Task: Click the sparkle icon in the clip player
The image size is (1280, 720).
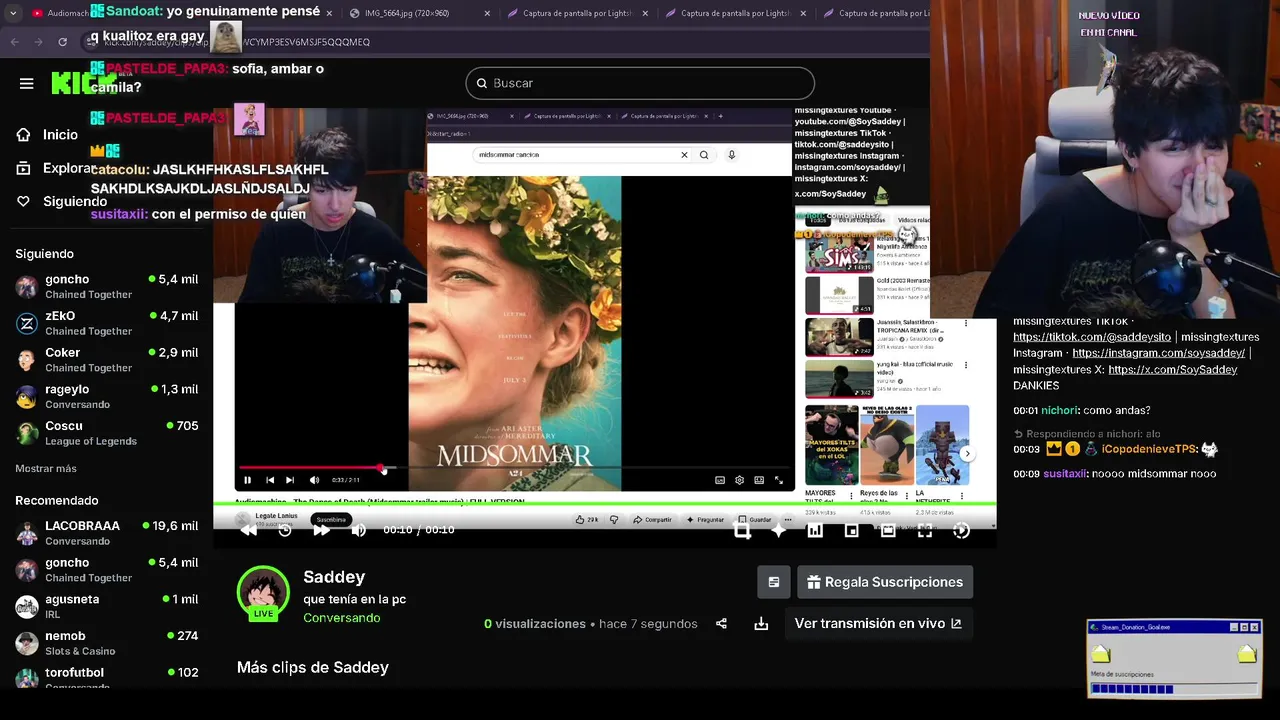Action: [x=778, y=531]
